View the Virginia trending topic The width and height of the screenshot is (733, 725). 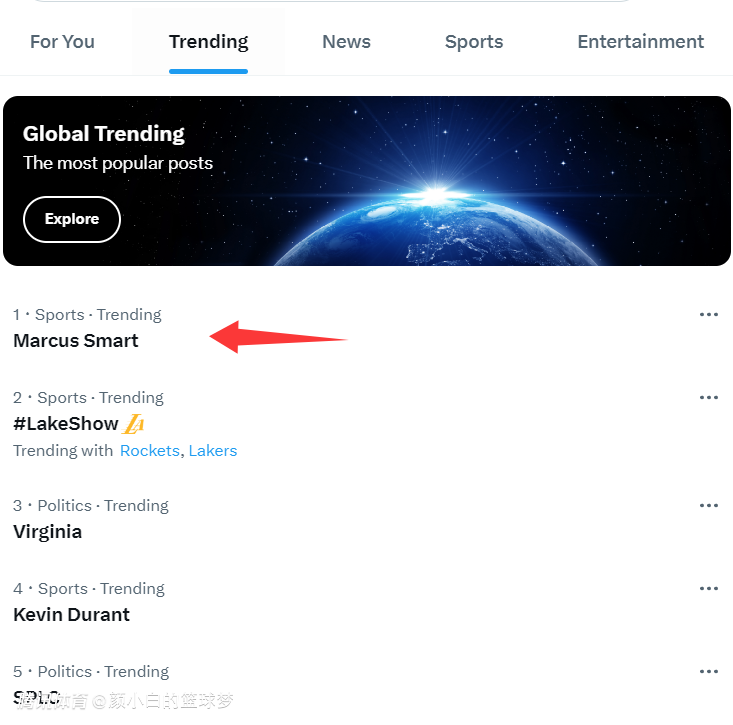[x=48, y=532]
